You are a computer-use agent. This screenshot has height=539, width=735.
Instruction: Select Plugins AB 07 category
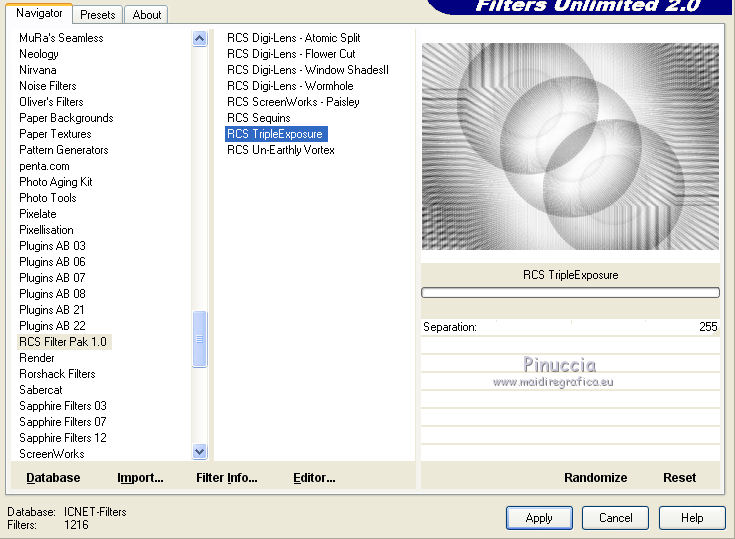pyautogui.click(x=52, y=278)
